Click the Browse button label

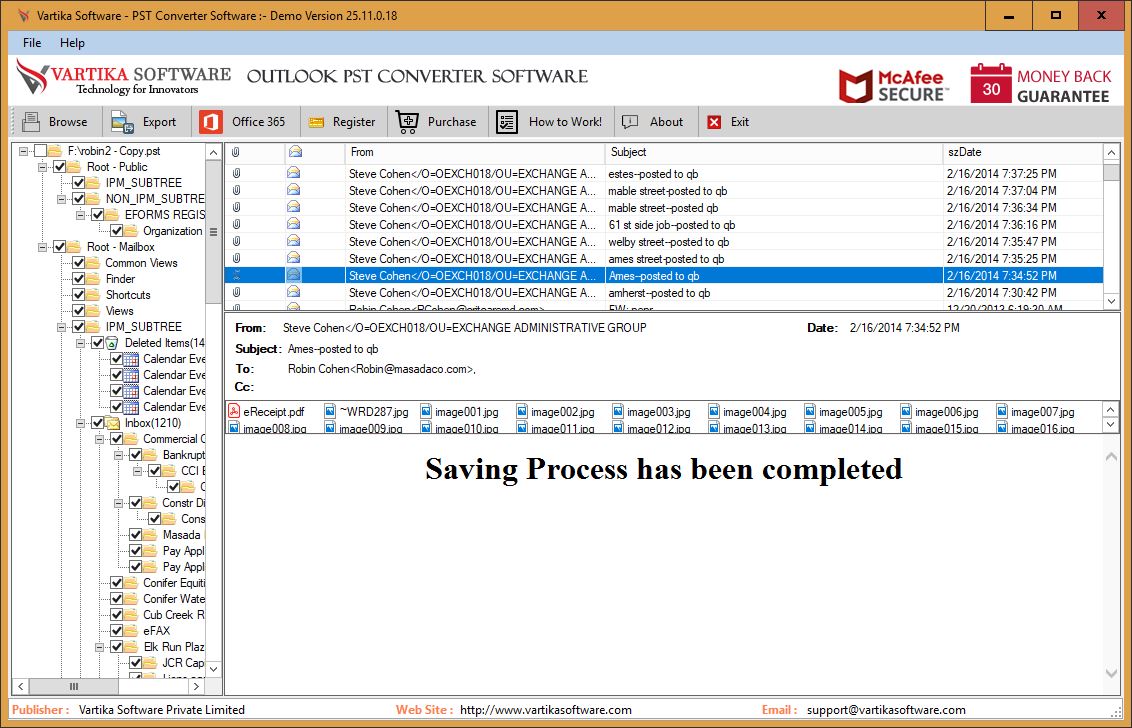coord(68,122)
